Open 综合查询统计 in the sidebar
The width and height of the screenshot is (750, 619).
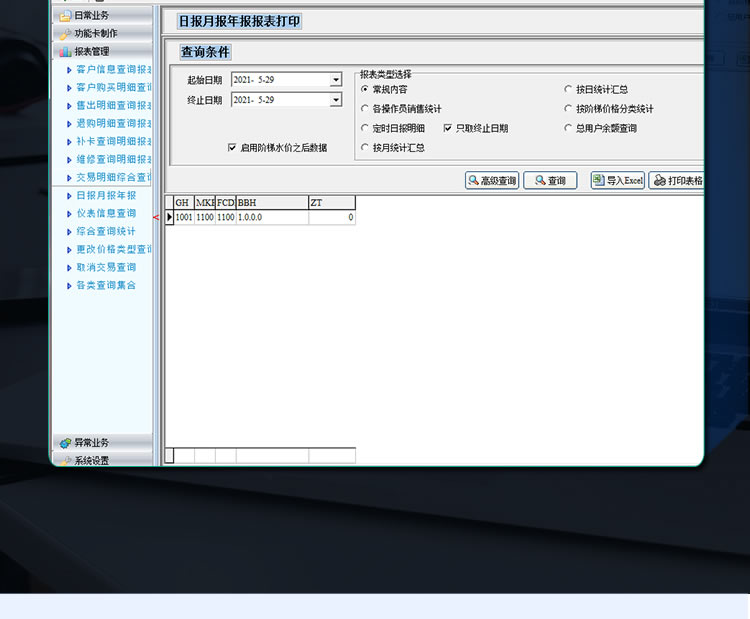(x=106, y=232)
